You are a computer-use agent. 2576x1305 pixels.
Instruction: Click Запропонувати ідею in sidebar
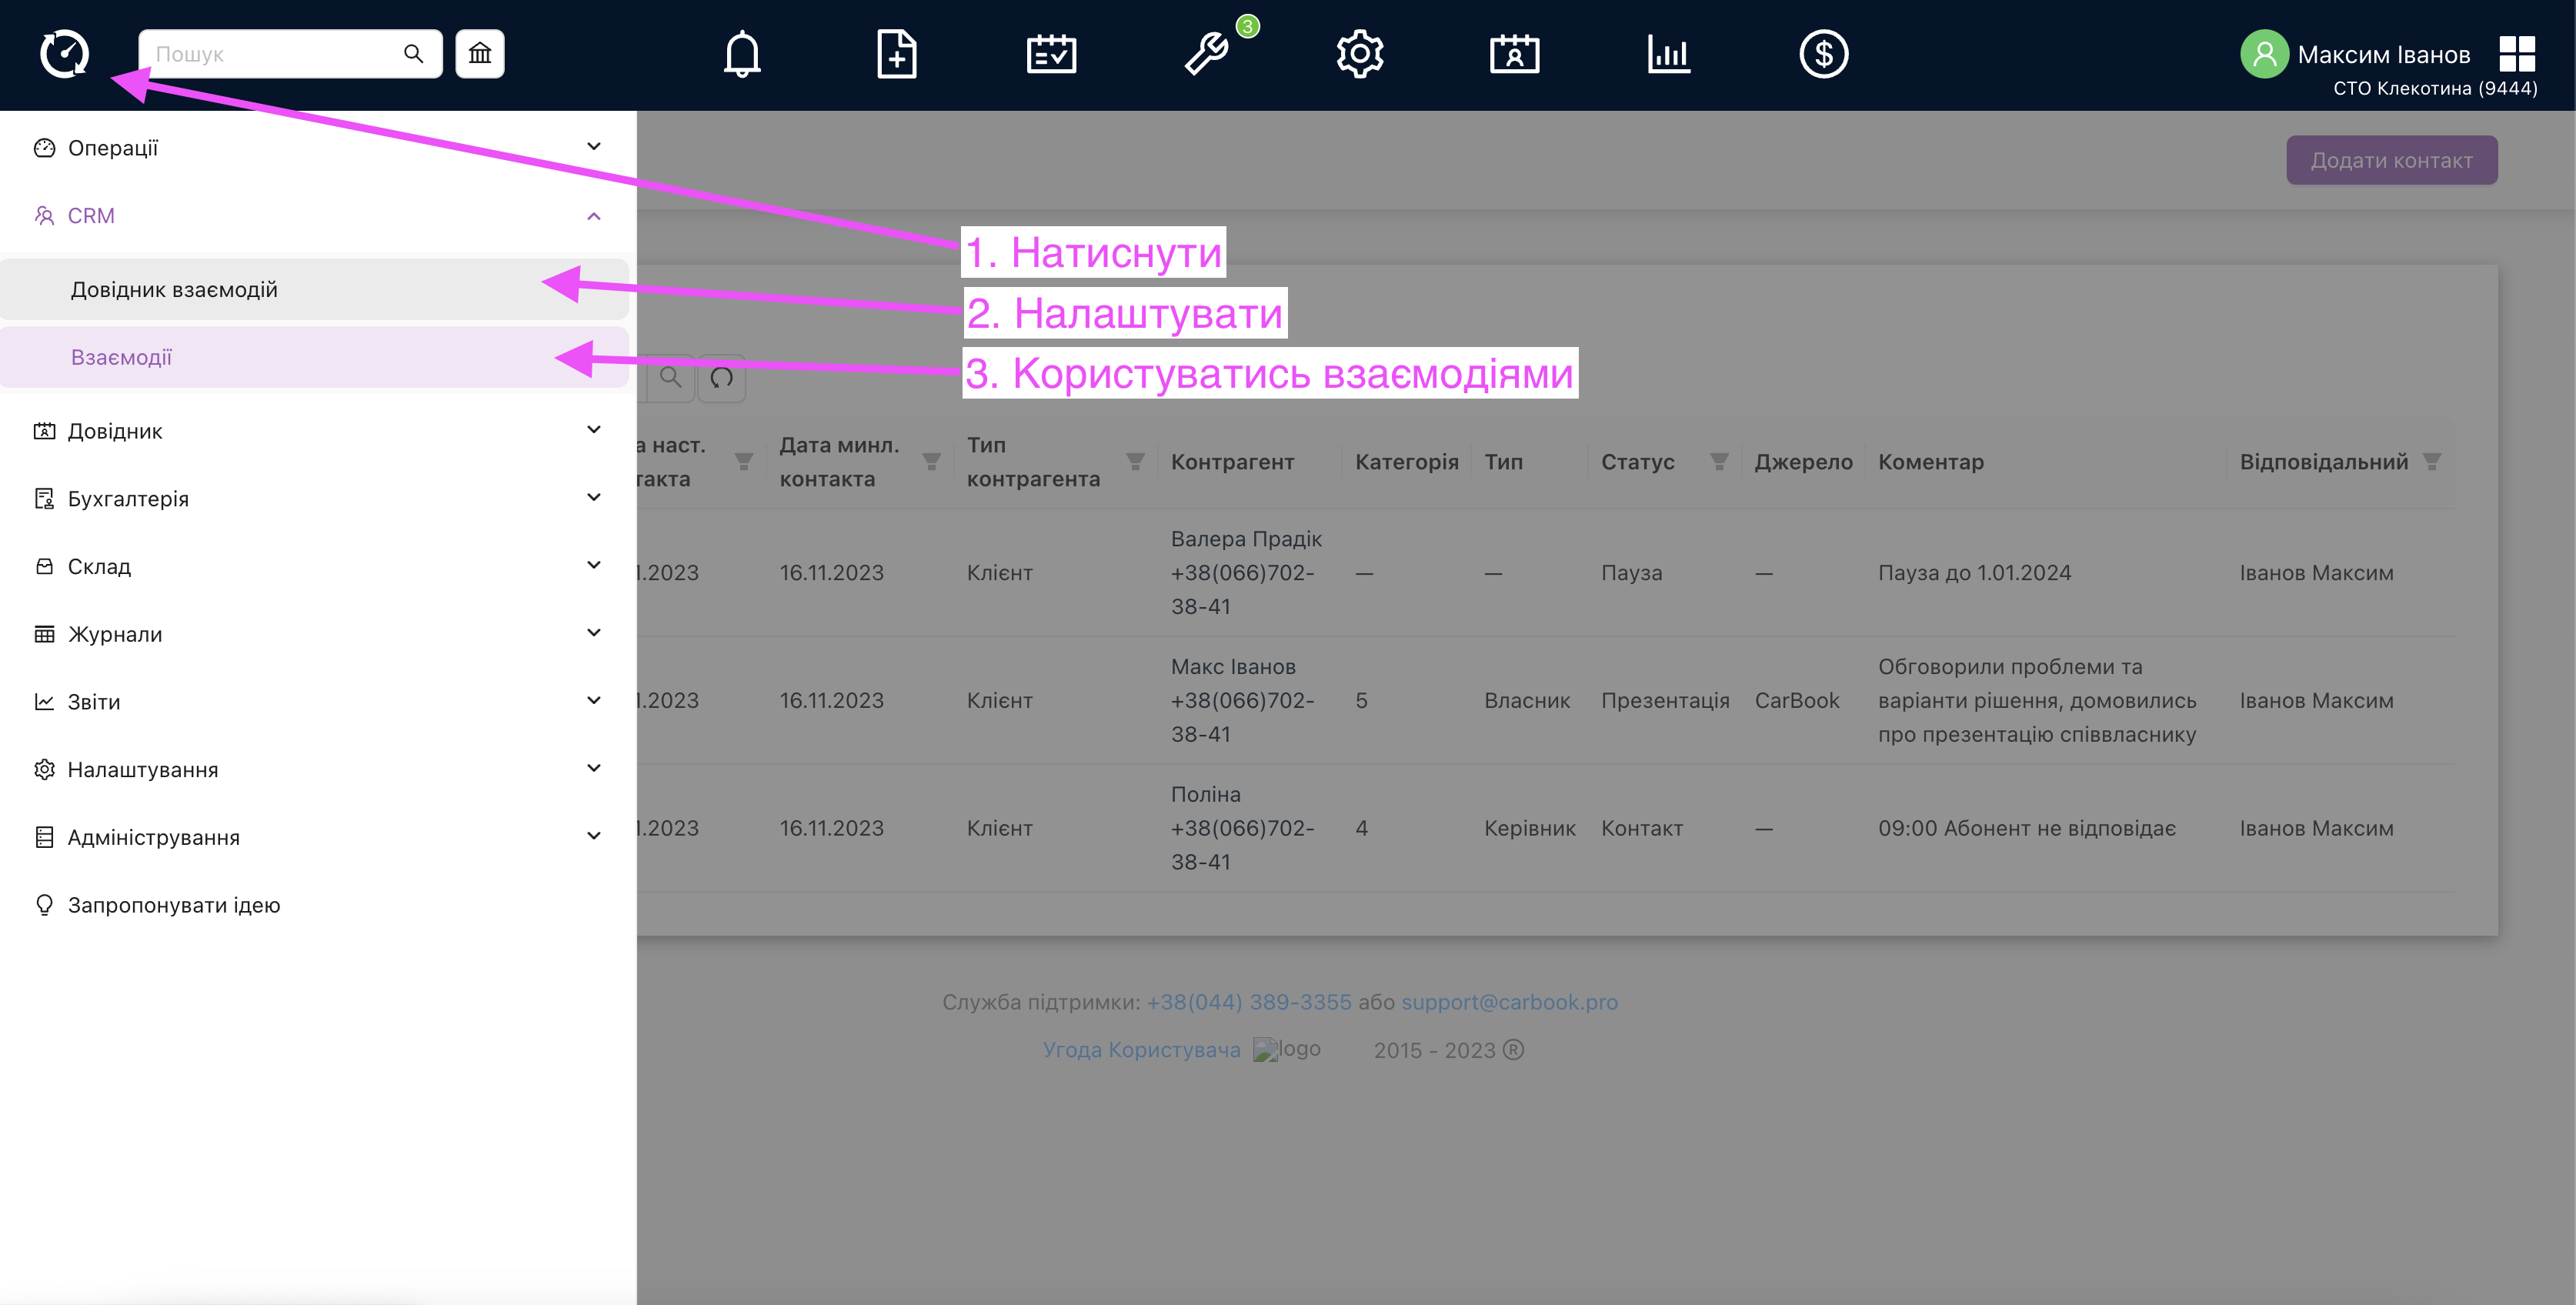[x=174, y=905]
